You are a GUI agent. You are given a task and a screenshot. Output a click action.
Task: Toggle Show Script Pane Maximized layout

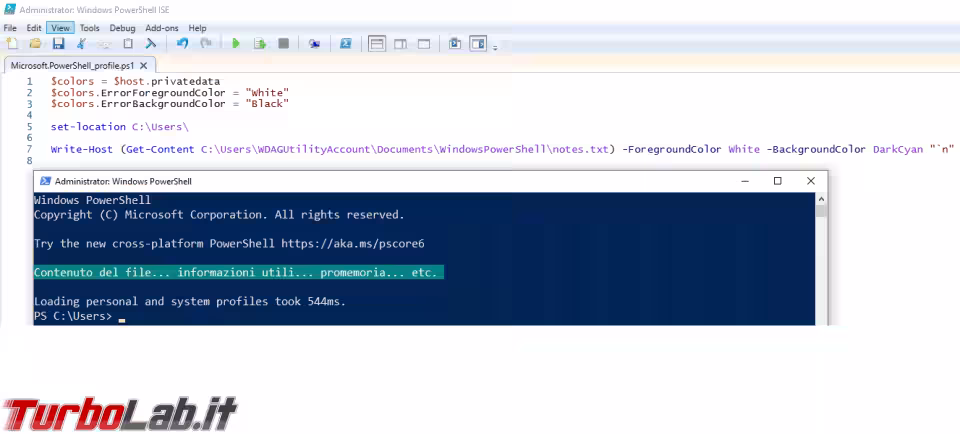point(423,44)
